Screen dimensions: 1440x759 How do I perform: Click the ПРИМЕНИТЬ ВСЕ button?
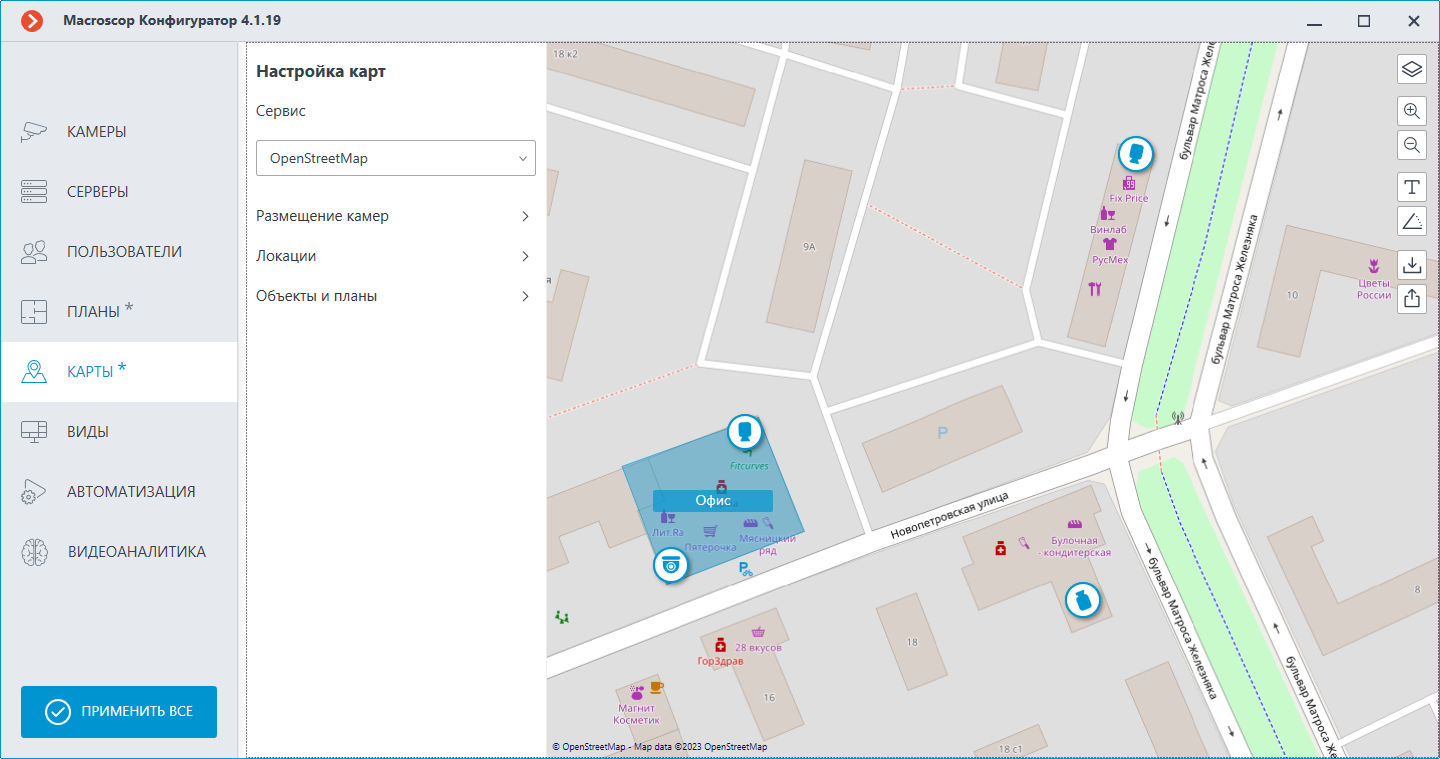click(119, 712)
